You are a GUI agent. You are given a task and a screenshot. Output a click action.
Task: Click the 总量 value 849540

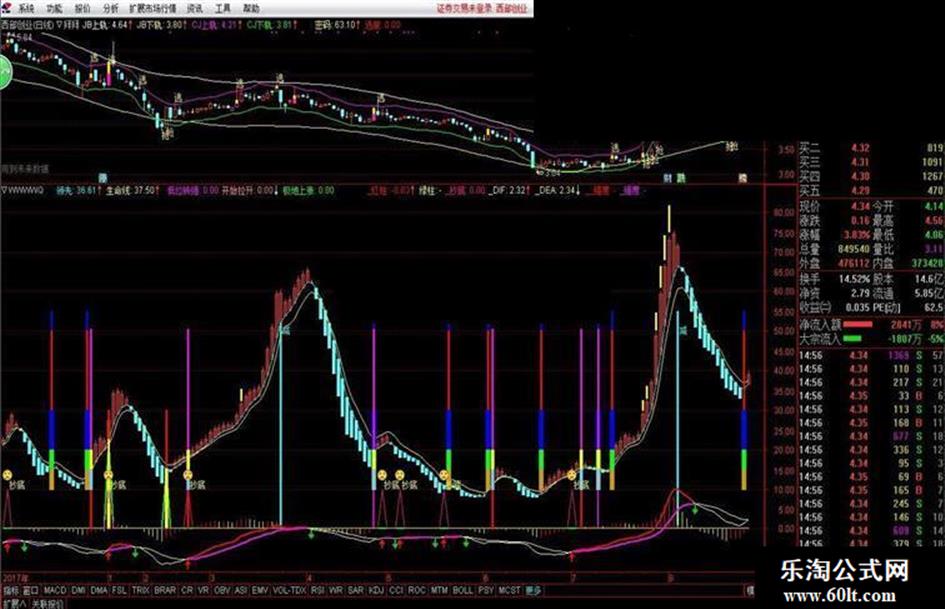point(853,249)
